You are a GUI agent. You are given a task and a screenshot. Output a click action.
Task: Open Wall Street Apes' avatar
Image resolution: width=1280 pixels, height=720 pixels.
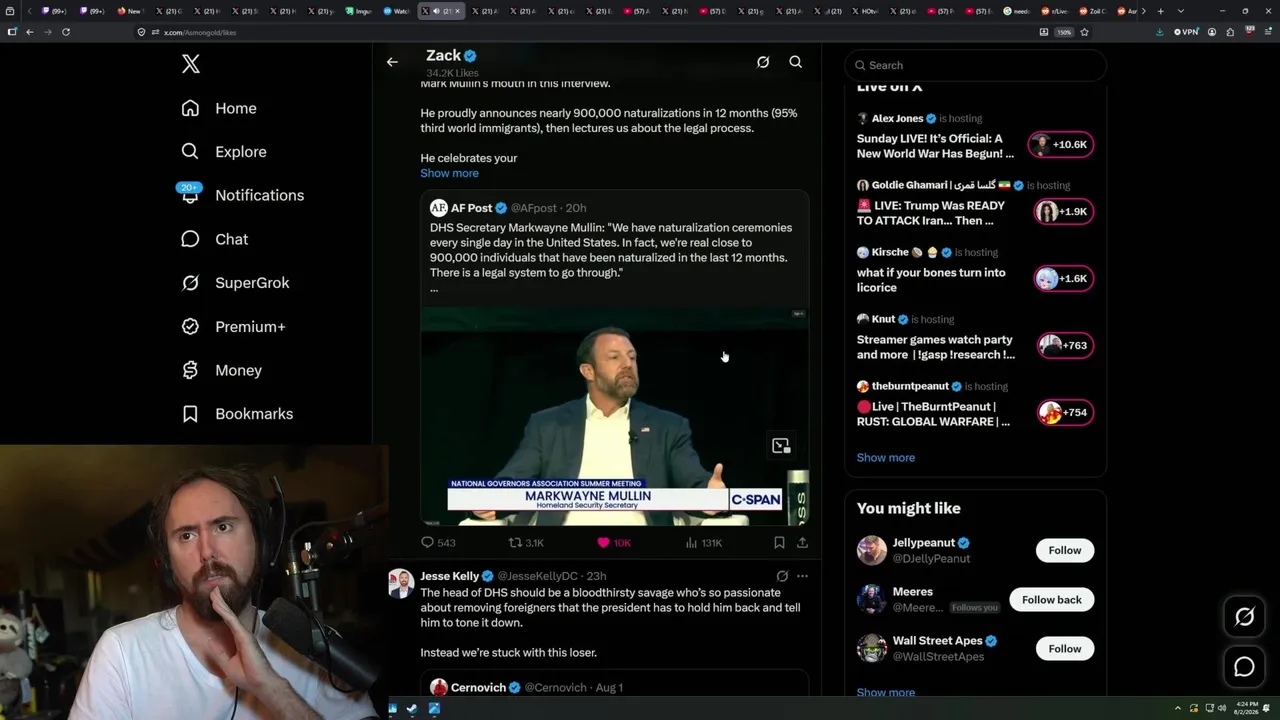[x=872, y=649]
